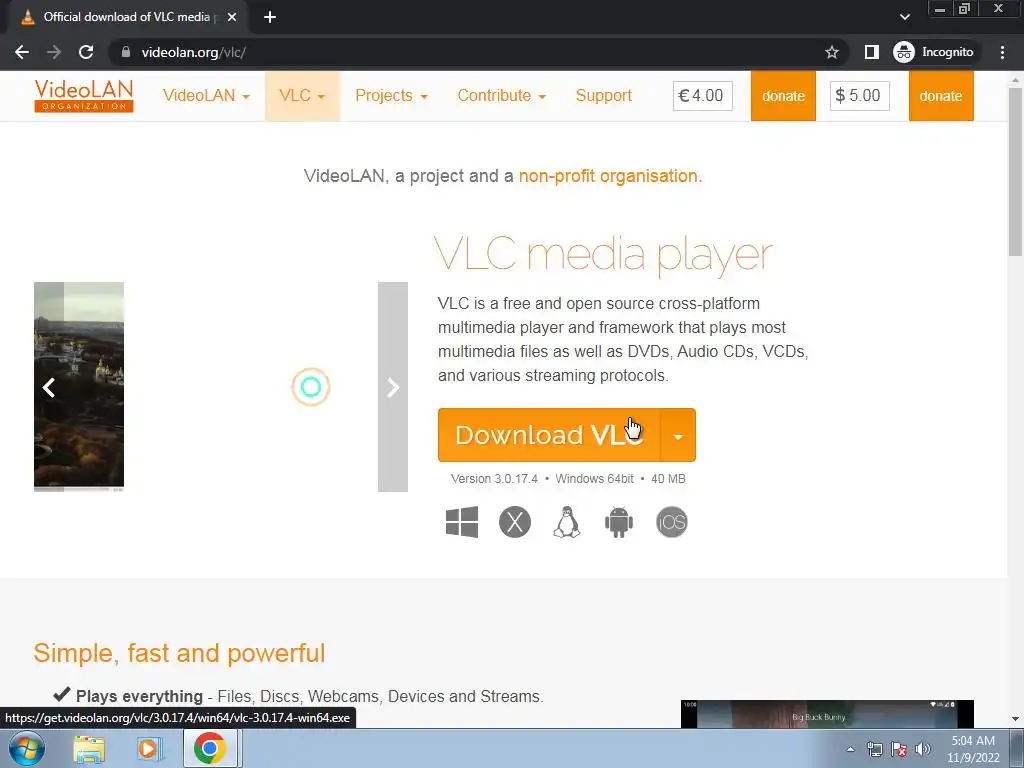Click the Chrome taskbar icon

(209, 748)
